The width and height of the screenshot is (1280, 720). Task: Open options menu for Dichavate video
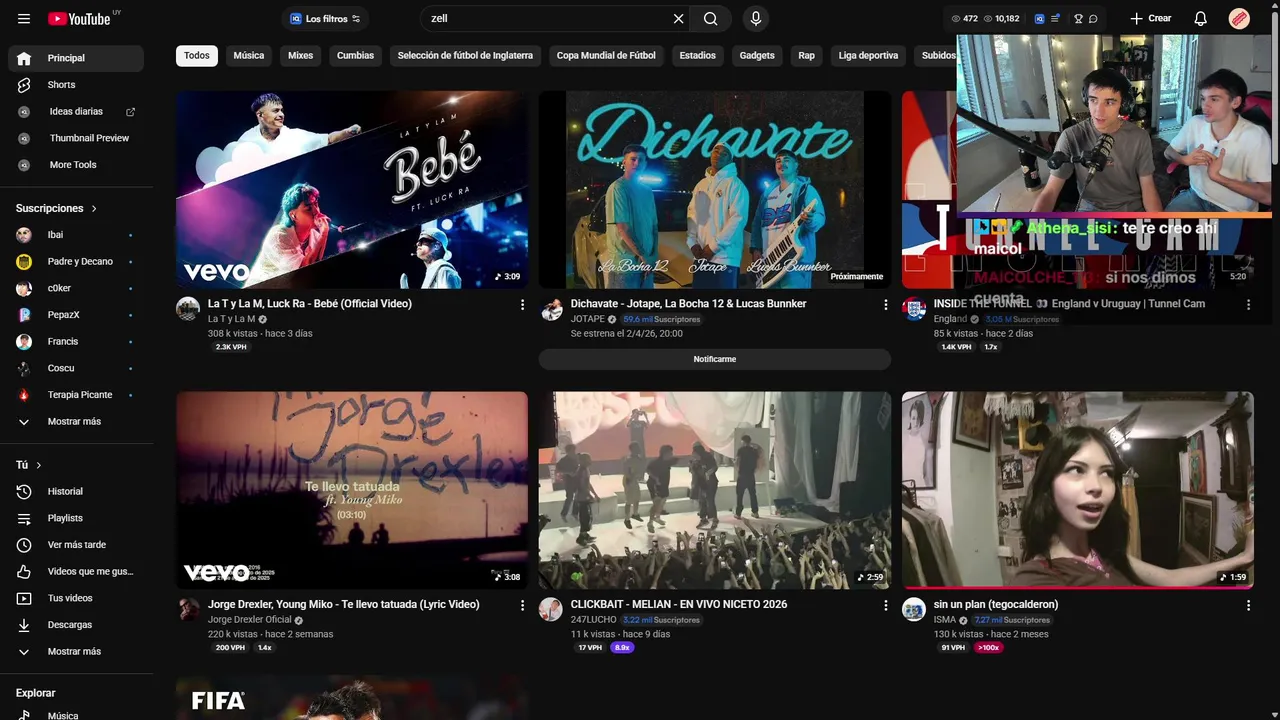(x=885, y=304)
